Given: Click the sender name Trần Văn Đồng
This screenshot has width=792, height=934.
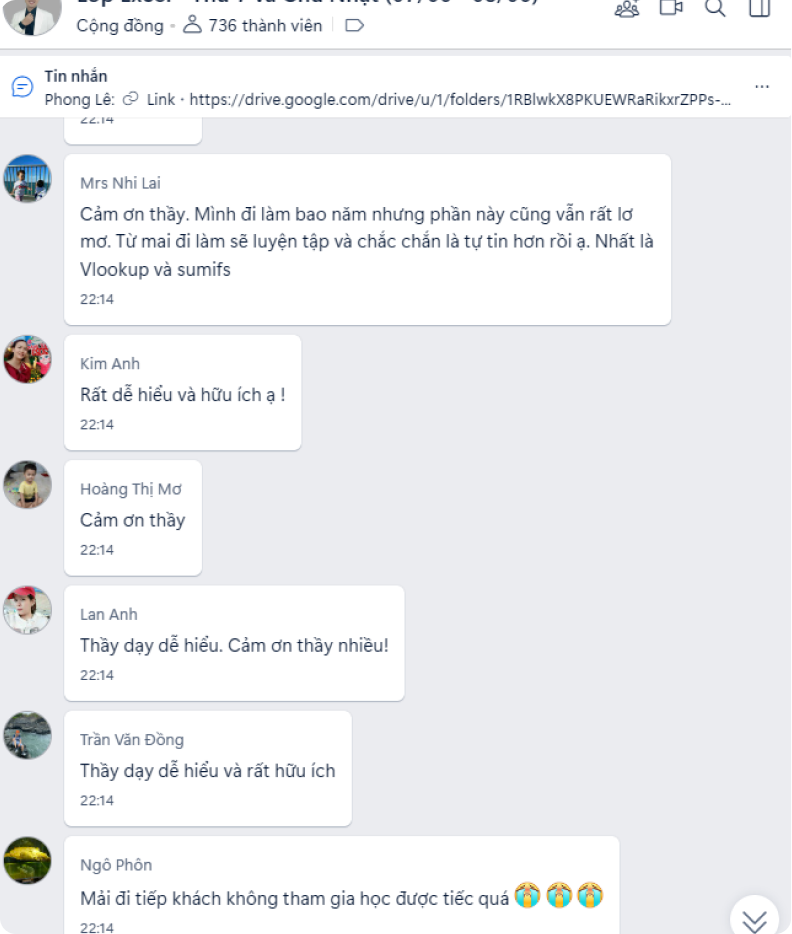Looking at the screenshot, I should [x=132, y=740].
